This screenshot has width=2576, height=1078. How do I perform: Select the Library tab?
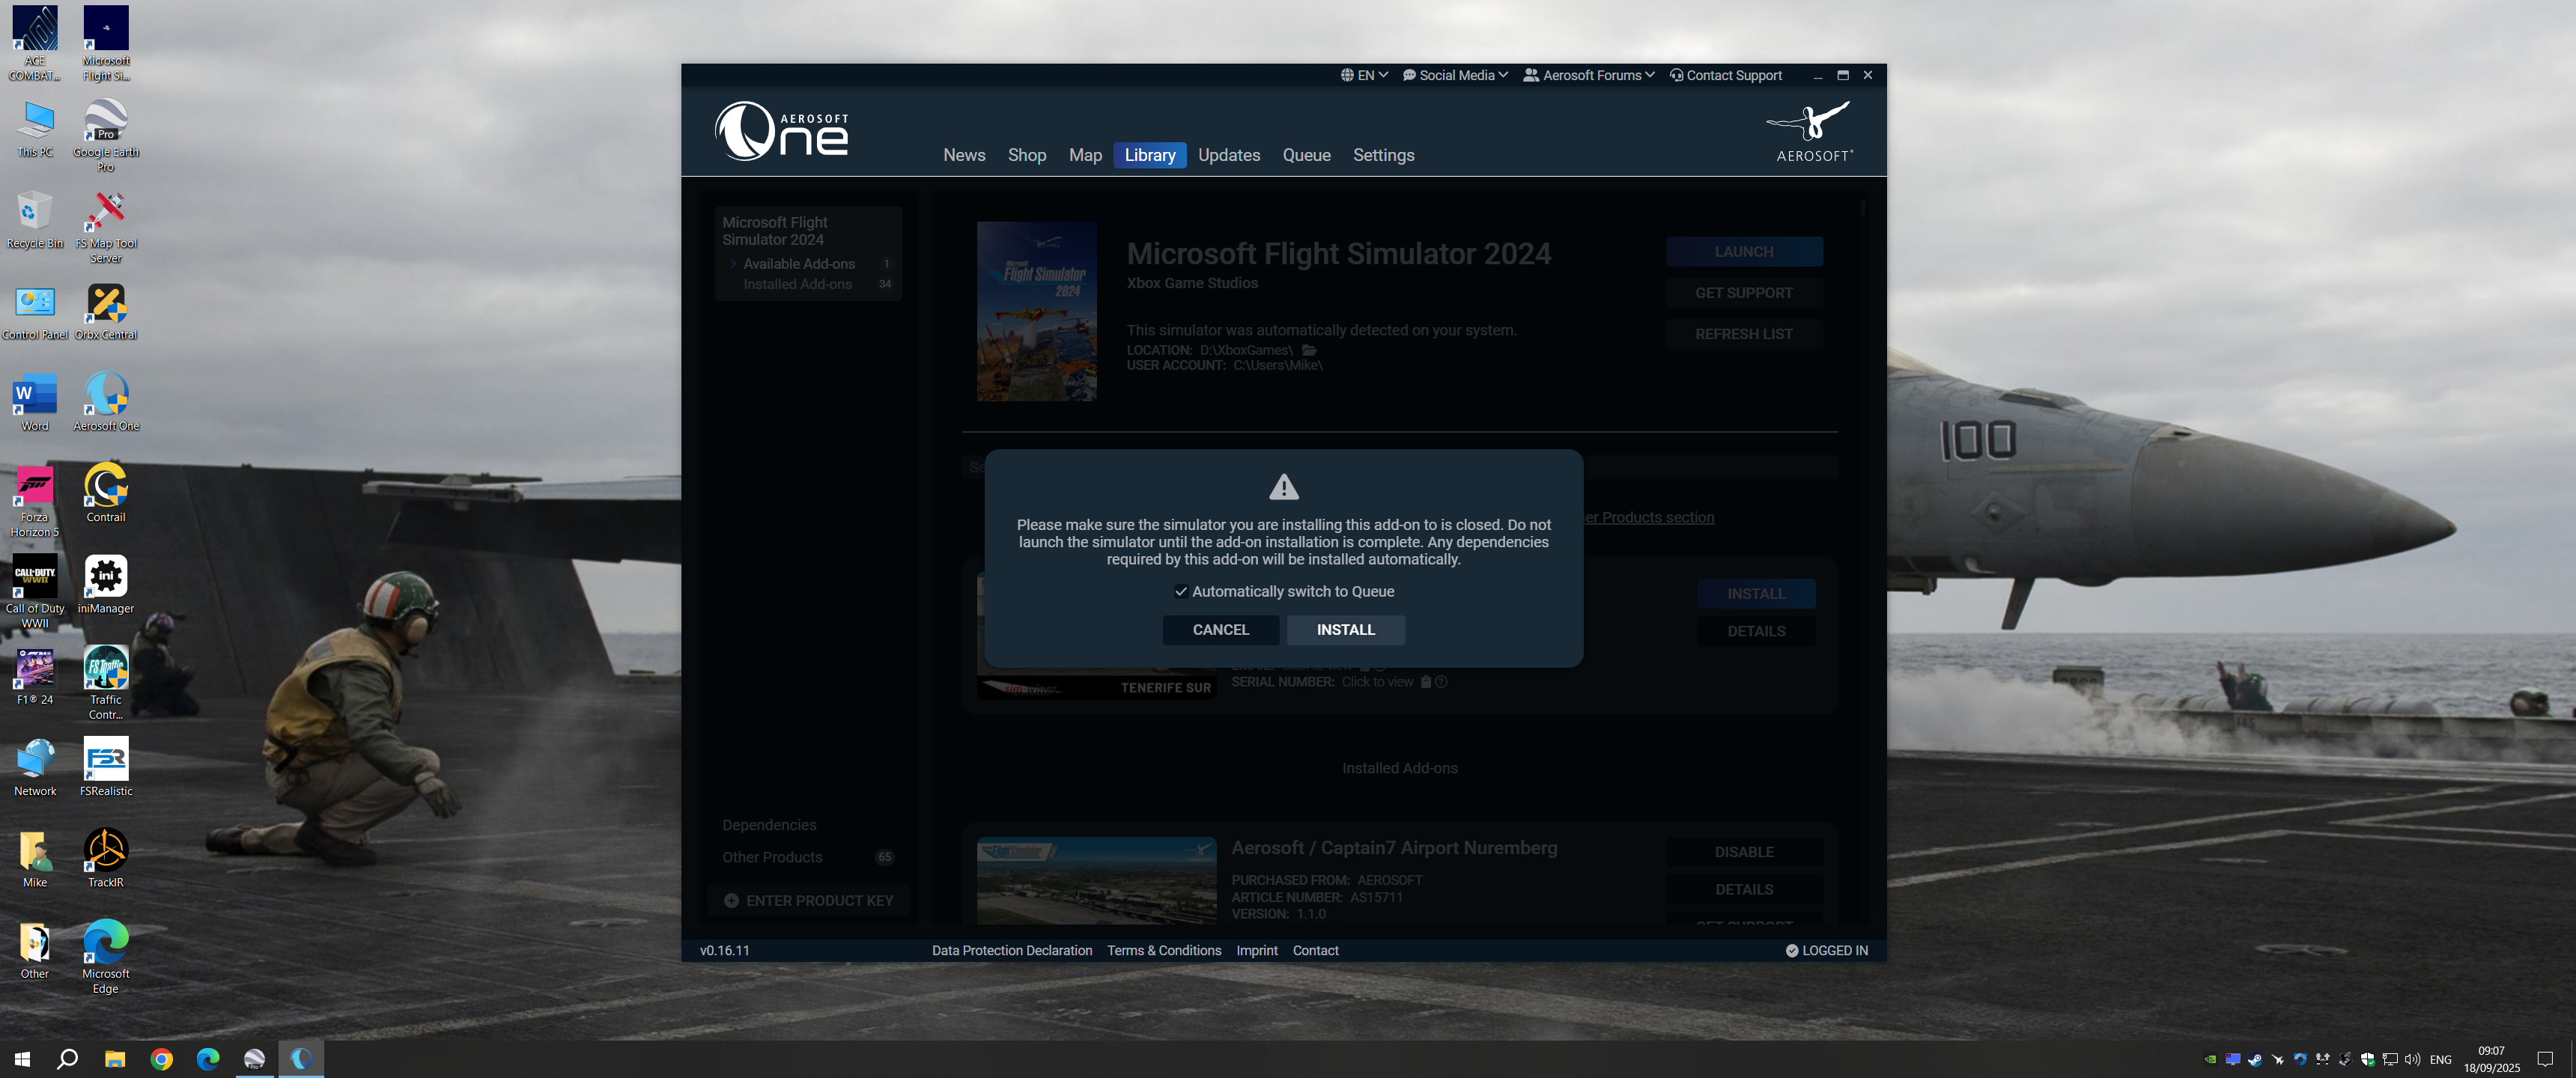point(1150,155)
